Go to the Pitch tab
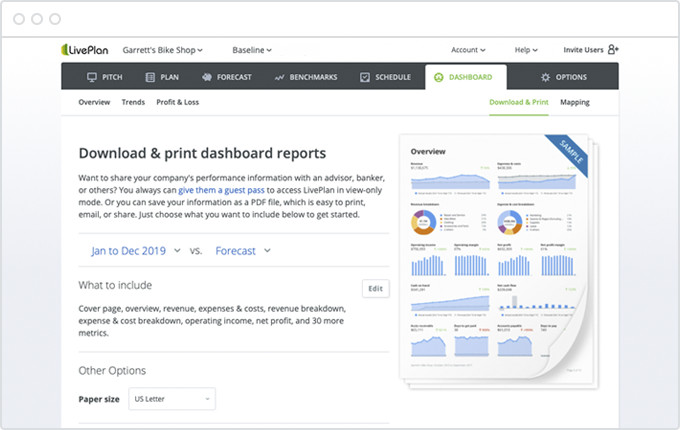The width and height of the screenshot is (680, 430). pyautogui.click(x=105, y=77)
